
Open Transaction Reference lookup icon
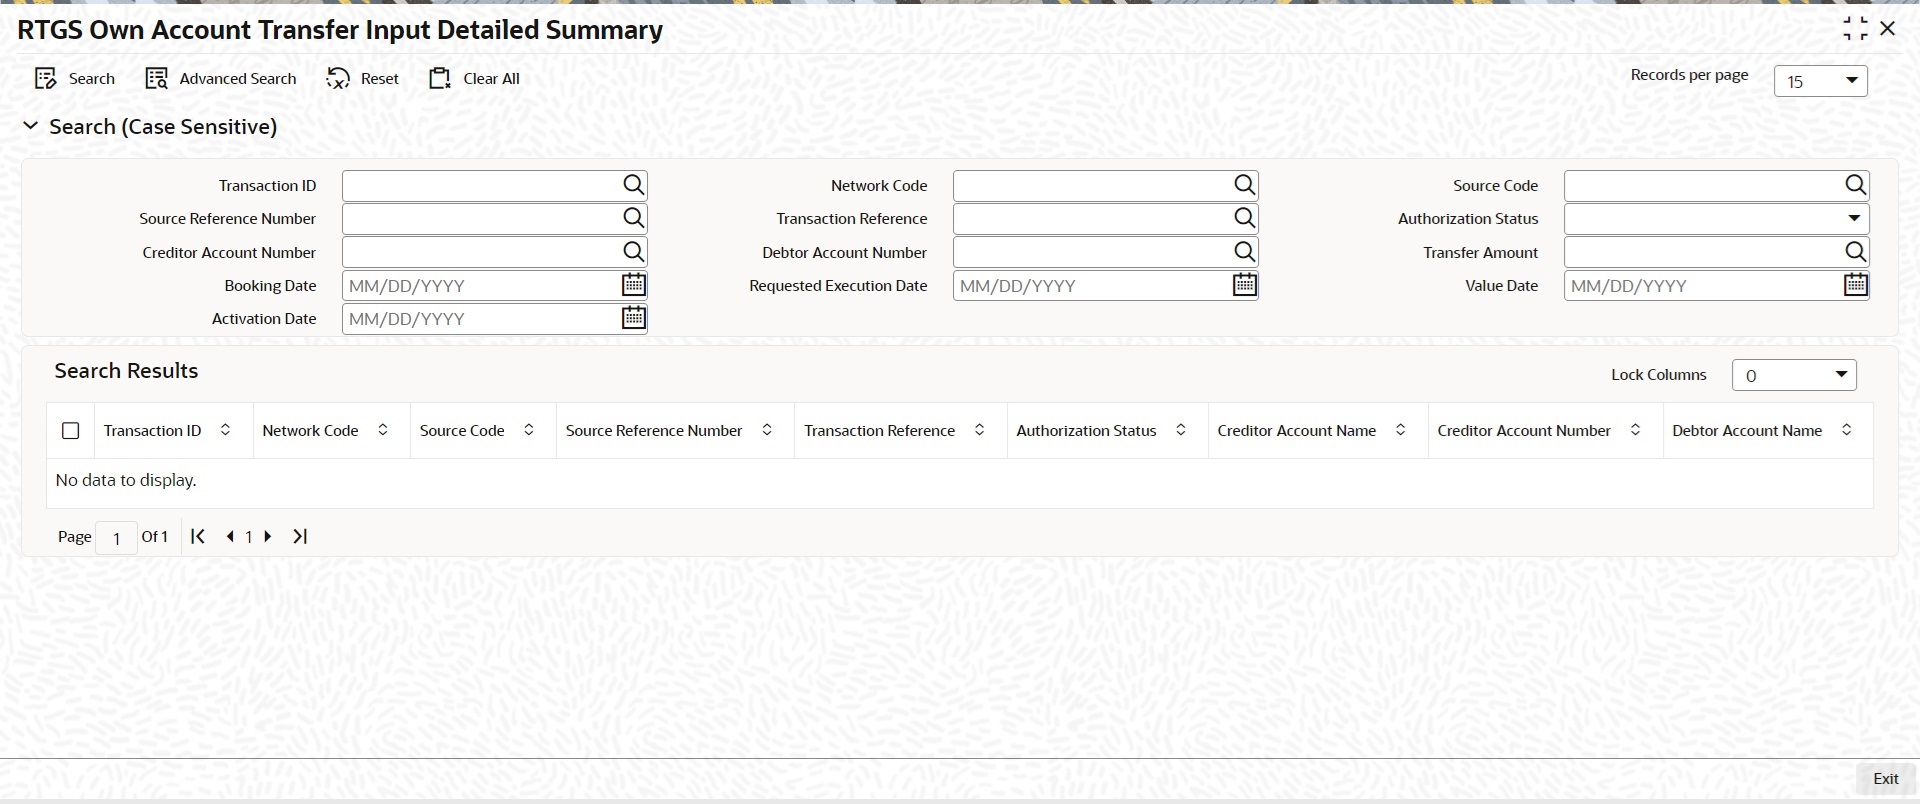point(1245,218)
